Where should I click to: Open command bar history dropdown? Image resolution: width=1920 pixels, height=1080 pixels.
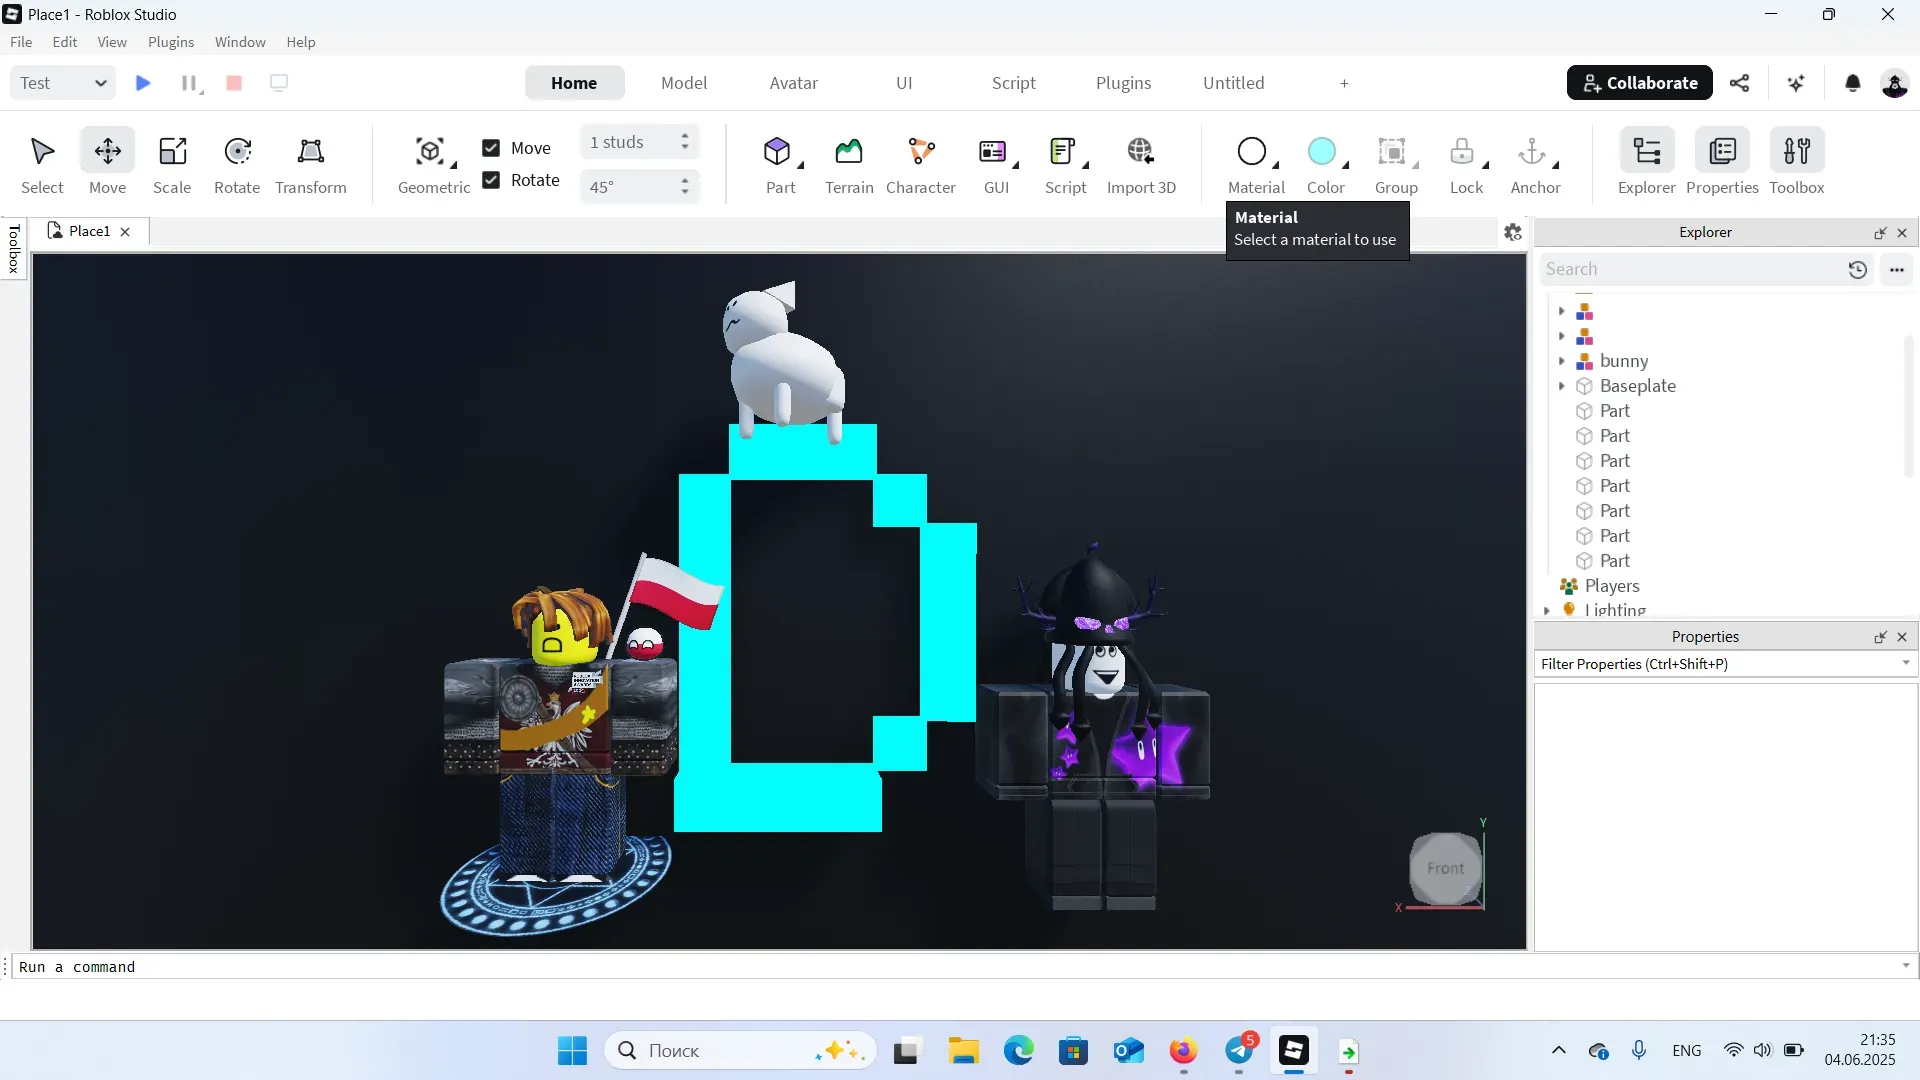tap(1906, 966)
